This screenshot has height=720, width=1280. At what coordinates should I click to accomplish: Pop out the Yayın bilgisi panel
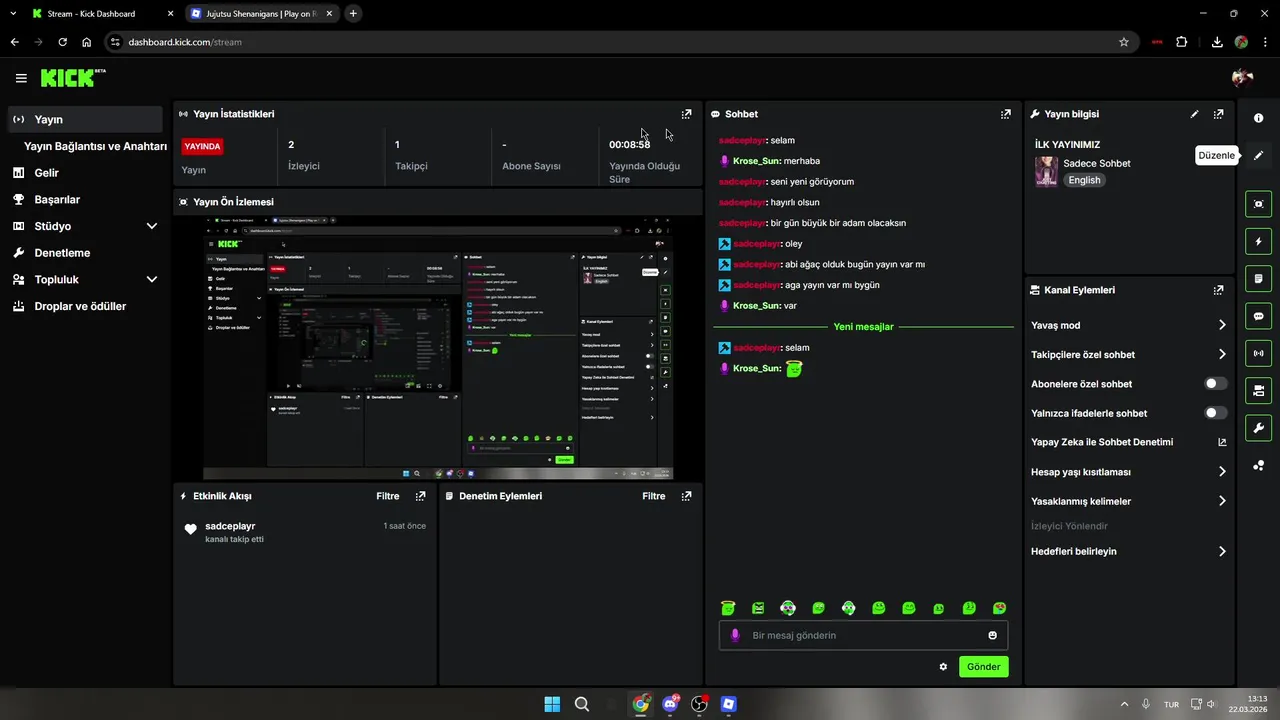tap(1218, 114)
